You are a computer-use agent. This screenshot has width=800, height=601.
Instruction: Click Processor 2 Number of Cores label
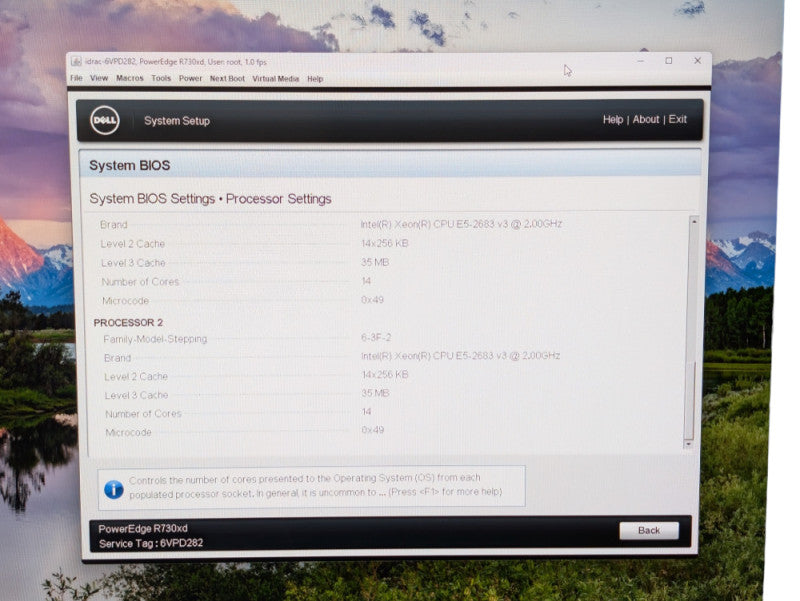click(143, 414)
